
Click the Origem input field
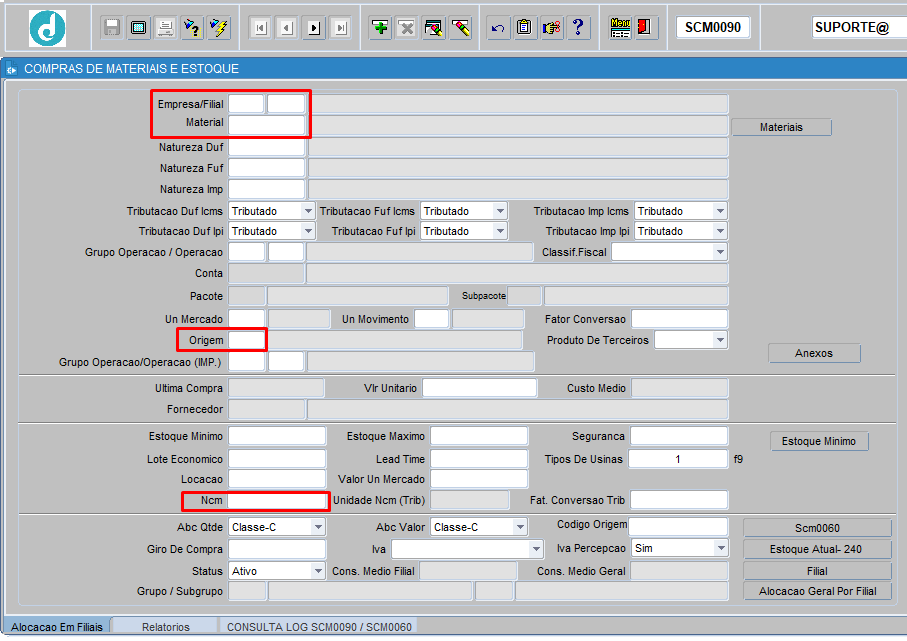click(247, 340)
